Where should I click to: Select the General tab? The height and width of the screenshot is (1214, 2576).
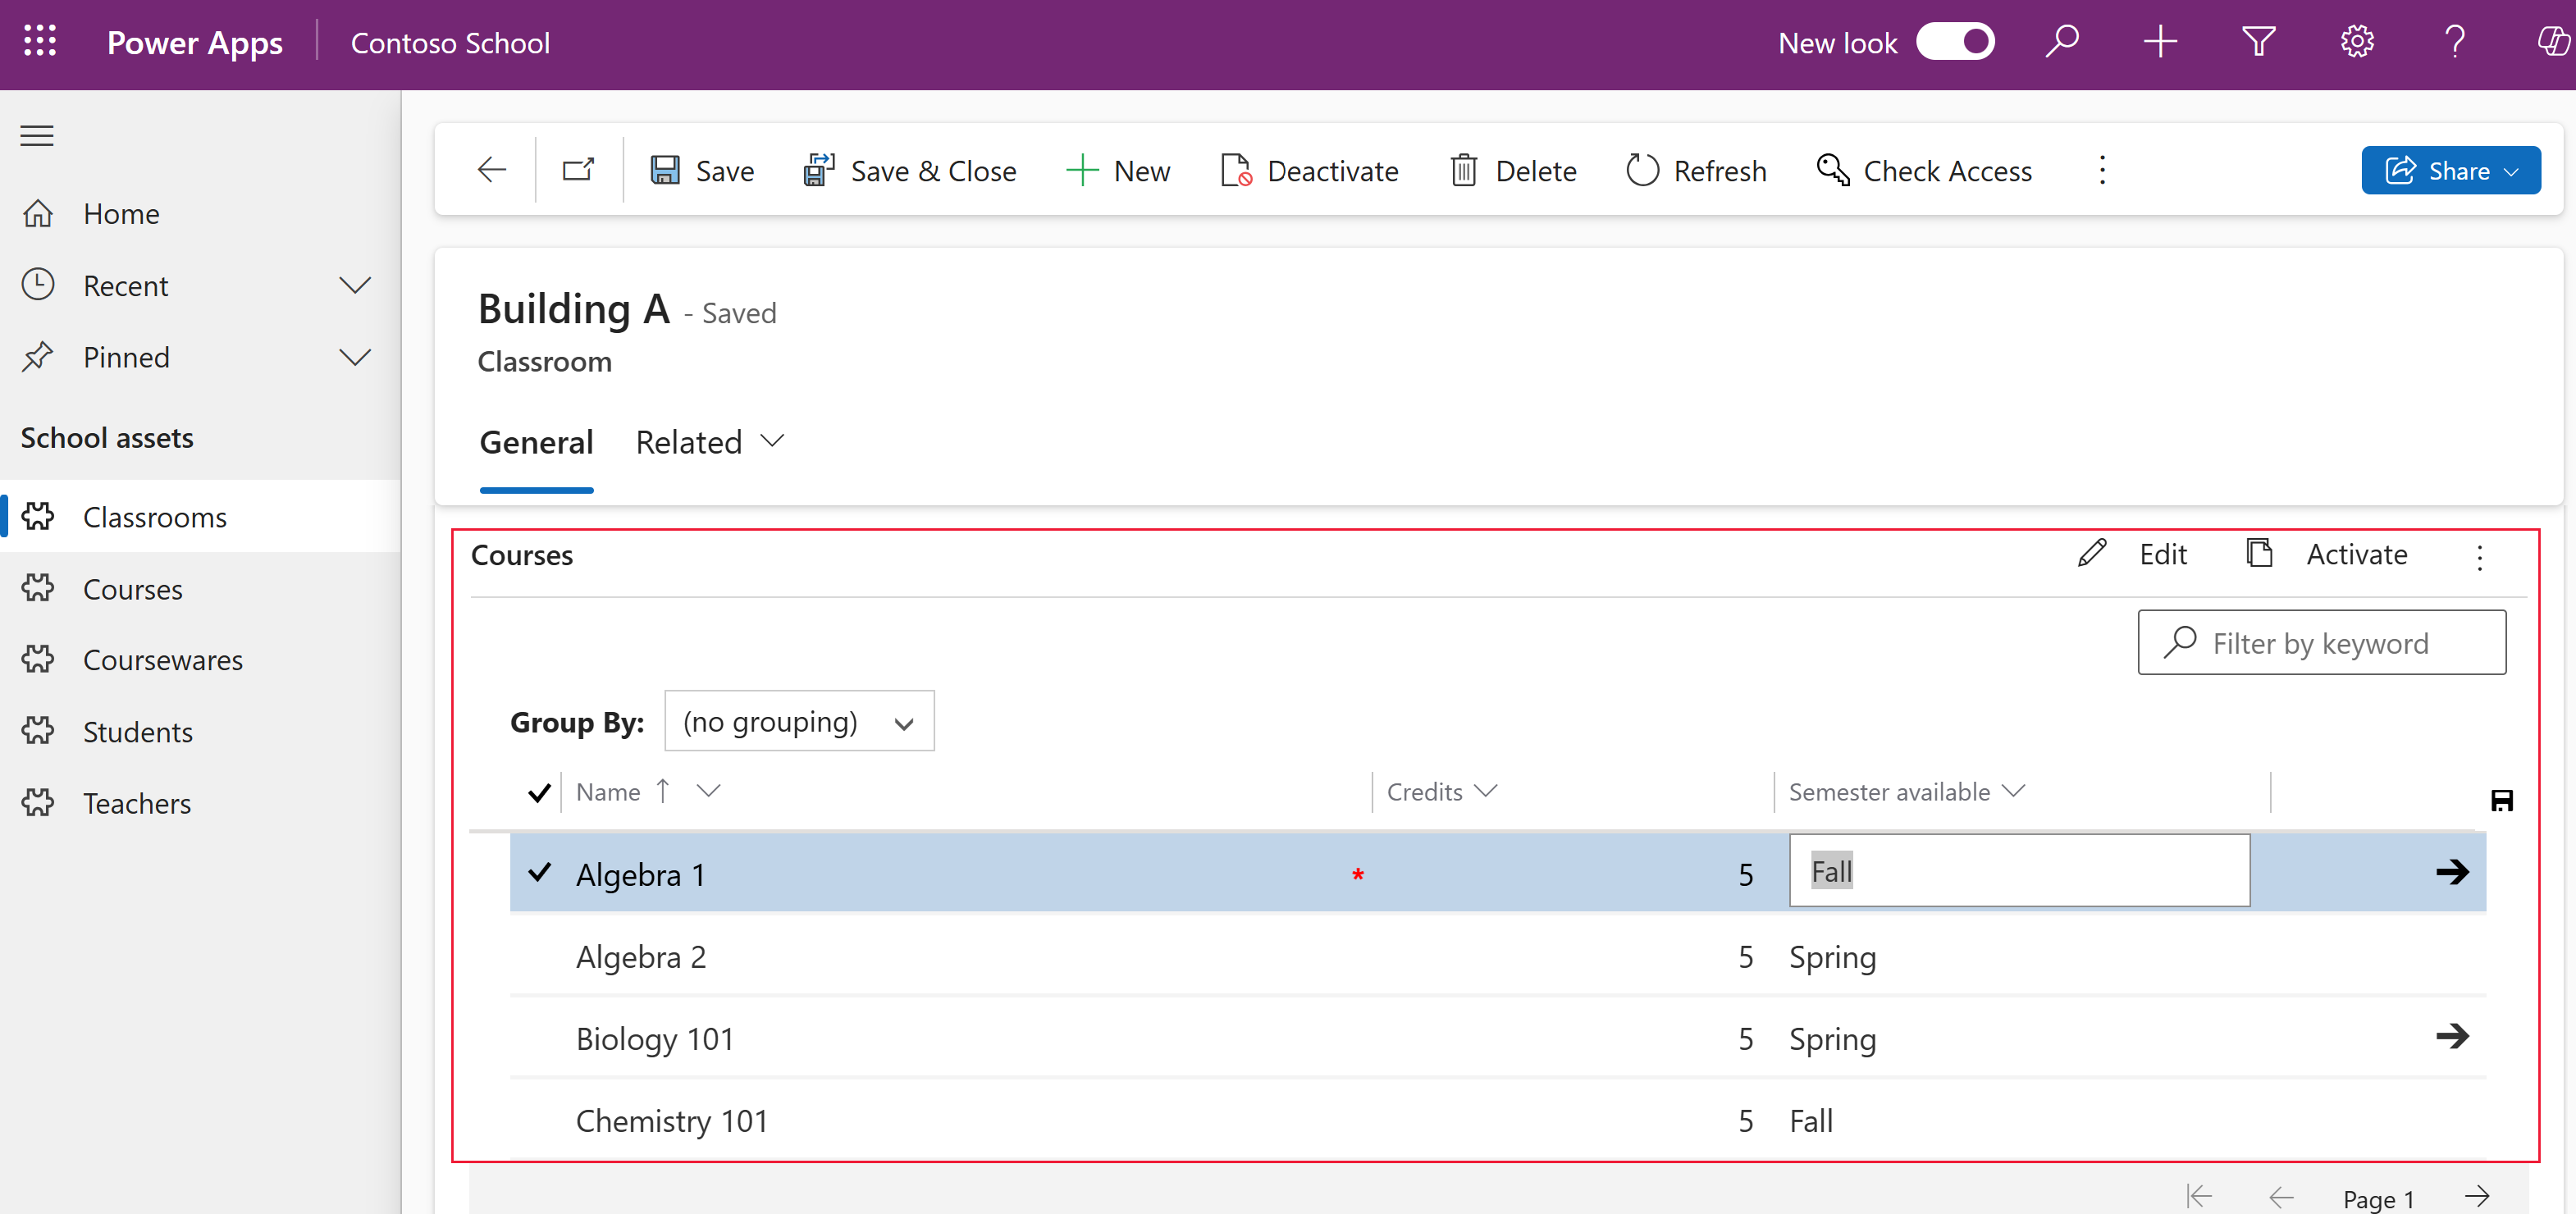(x=534, y=440)
